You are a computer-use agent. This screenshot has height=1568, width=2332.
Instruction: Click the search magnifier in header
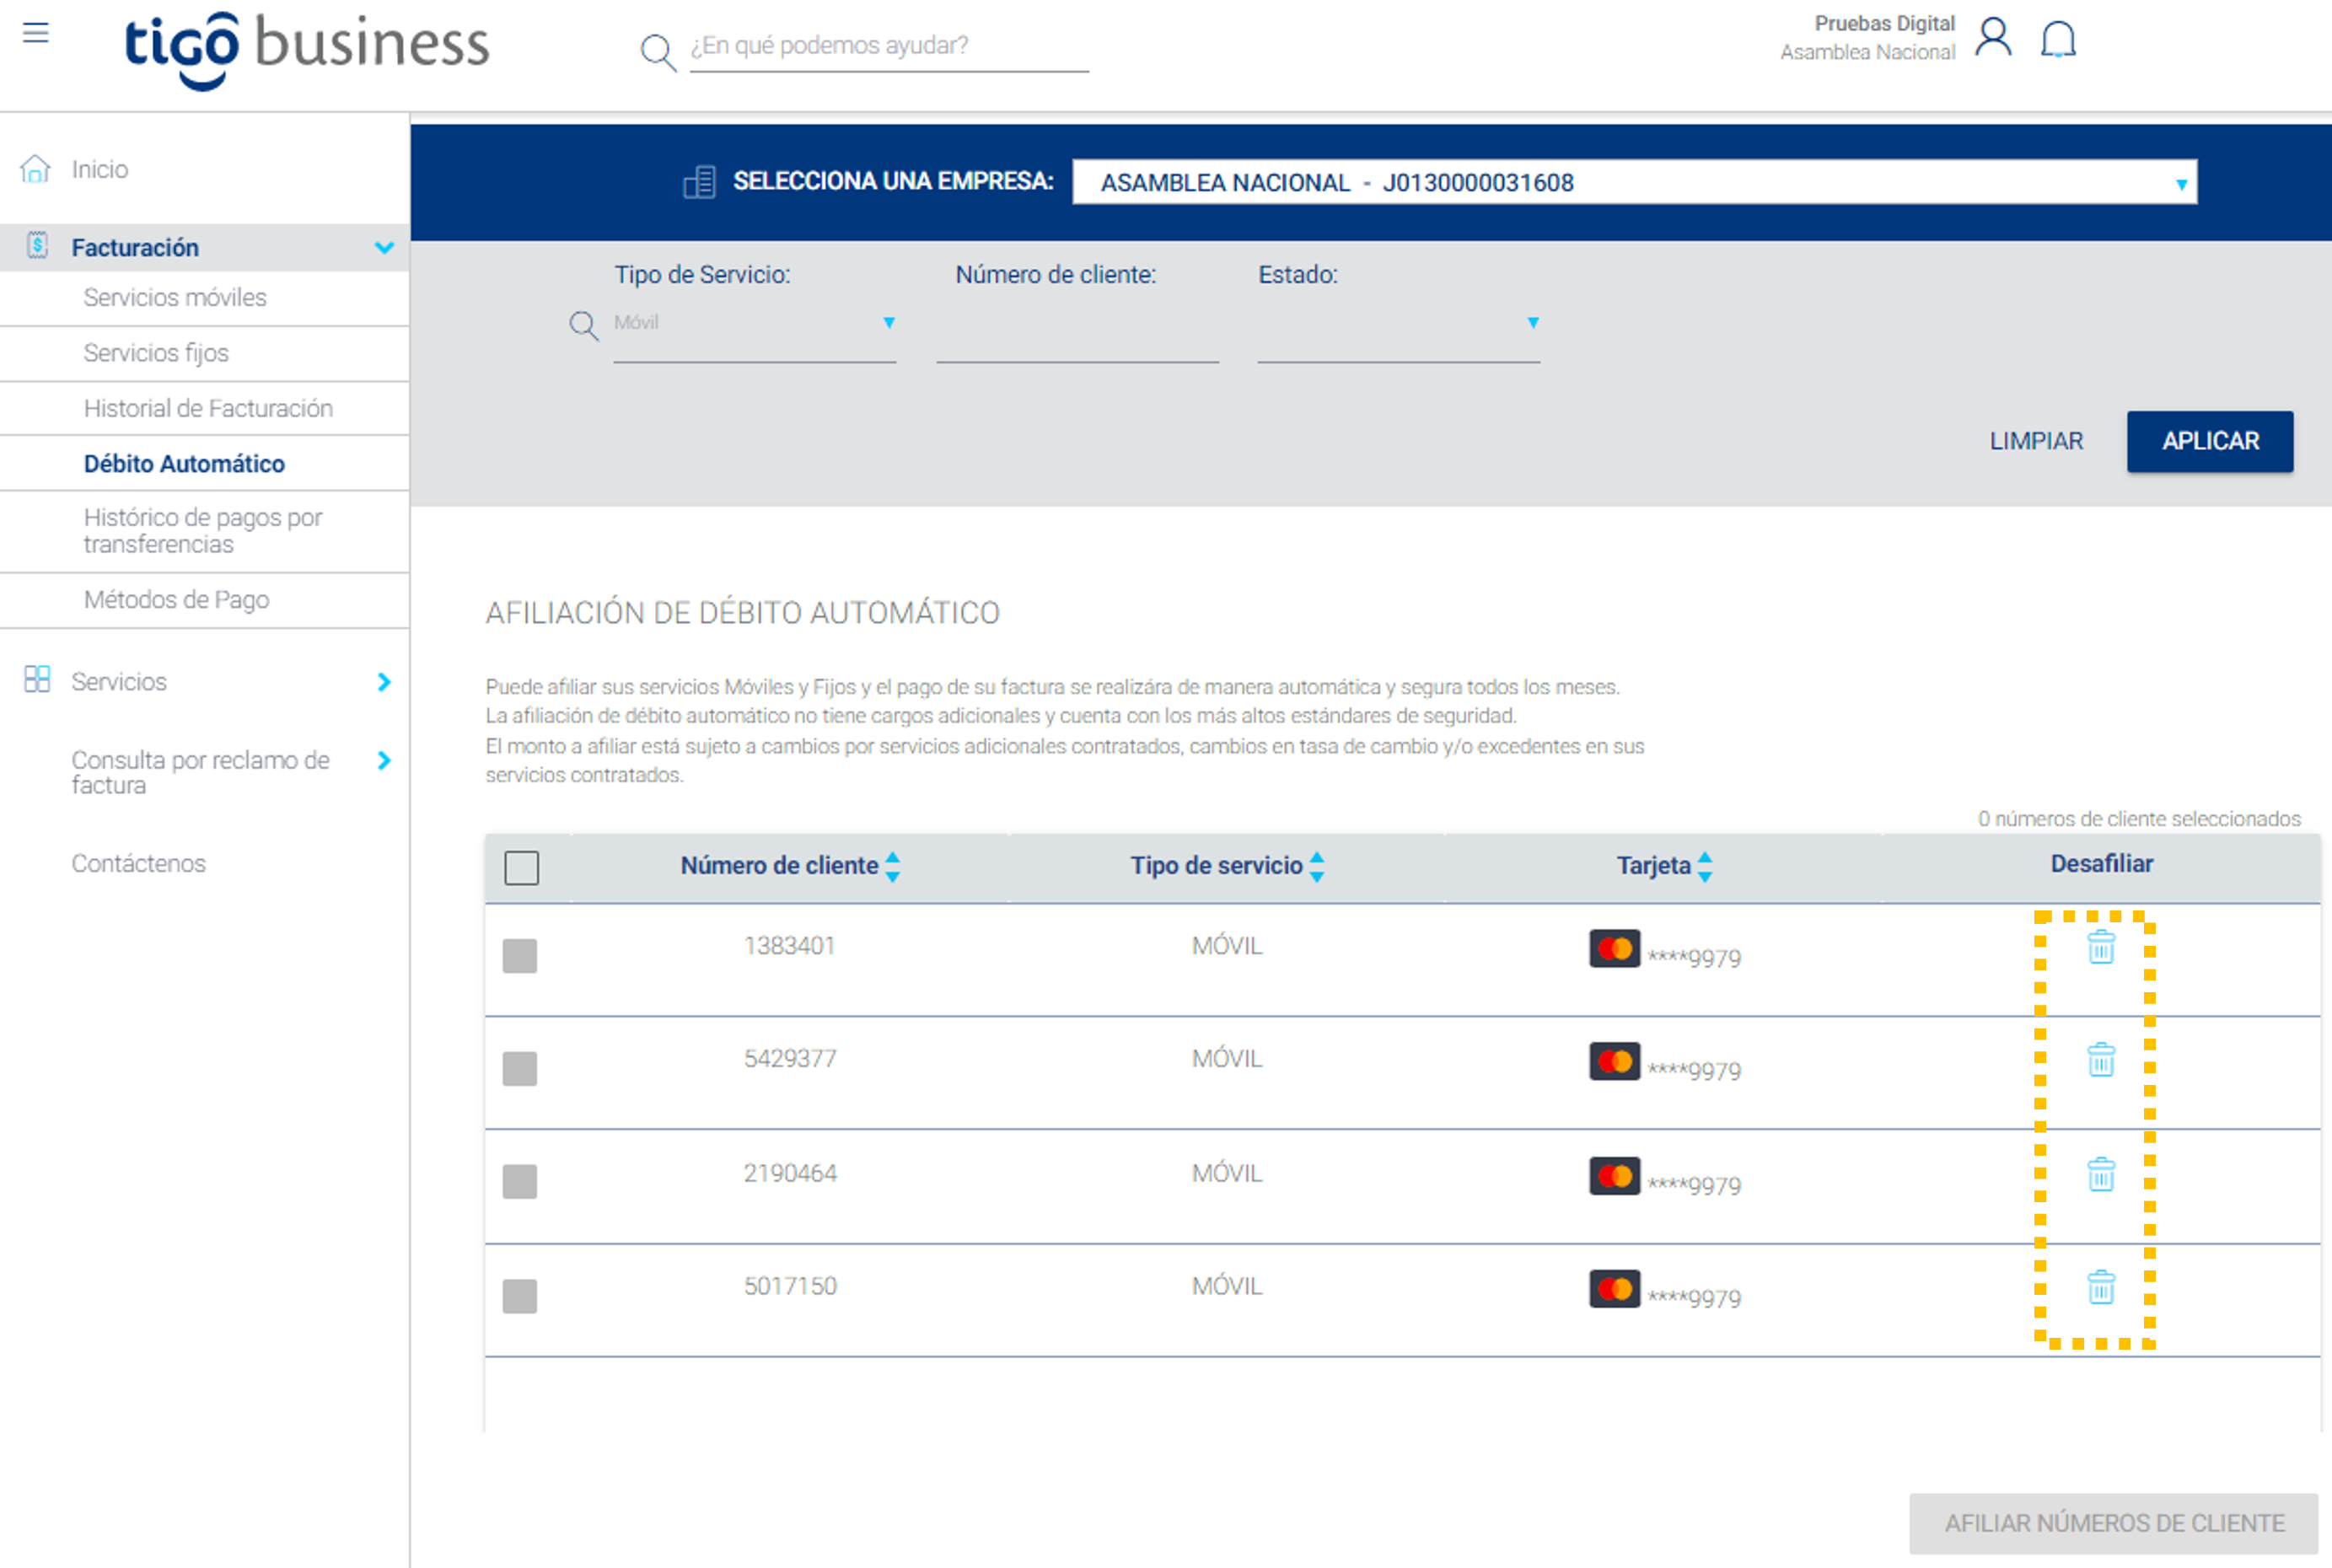pos(657,50)
